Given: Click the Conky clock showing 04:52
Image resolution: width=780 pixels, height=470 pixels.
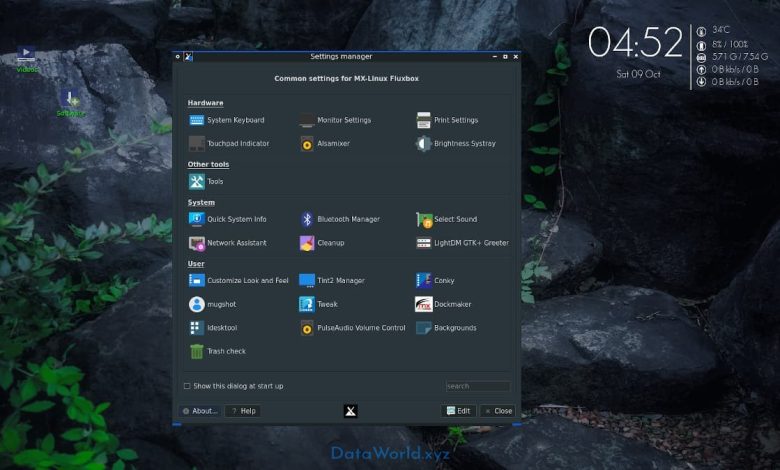Looking at the screenshot, I should click(x=635, y=42).
